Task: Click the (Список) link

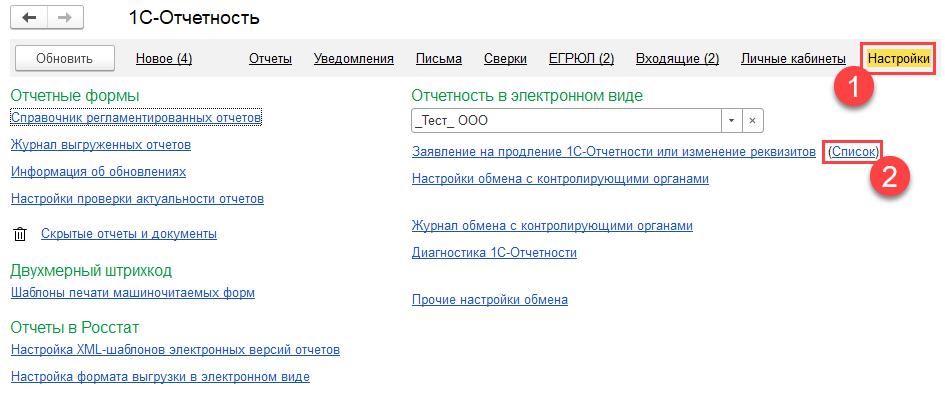Action: 852,152
